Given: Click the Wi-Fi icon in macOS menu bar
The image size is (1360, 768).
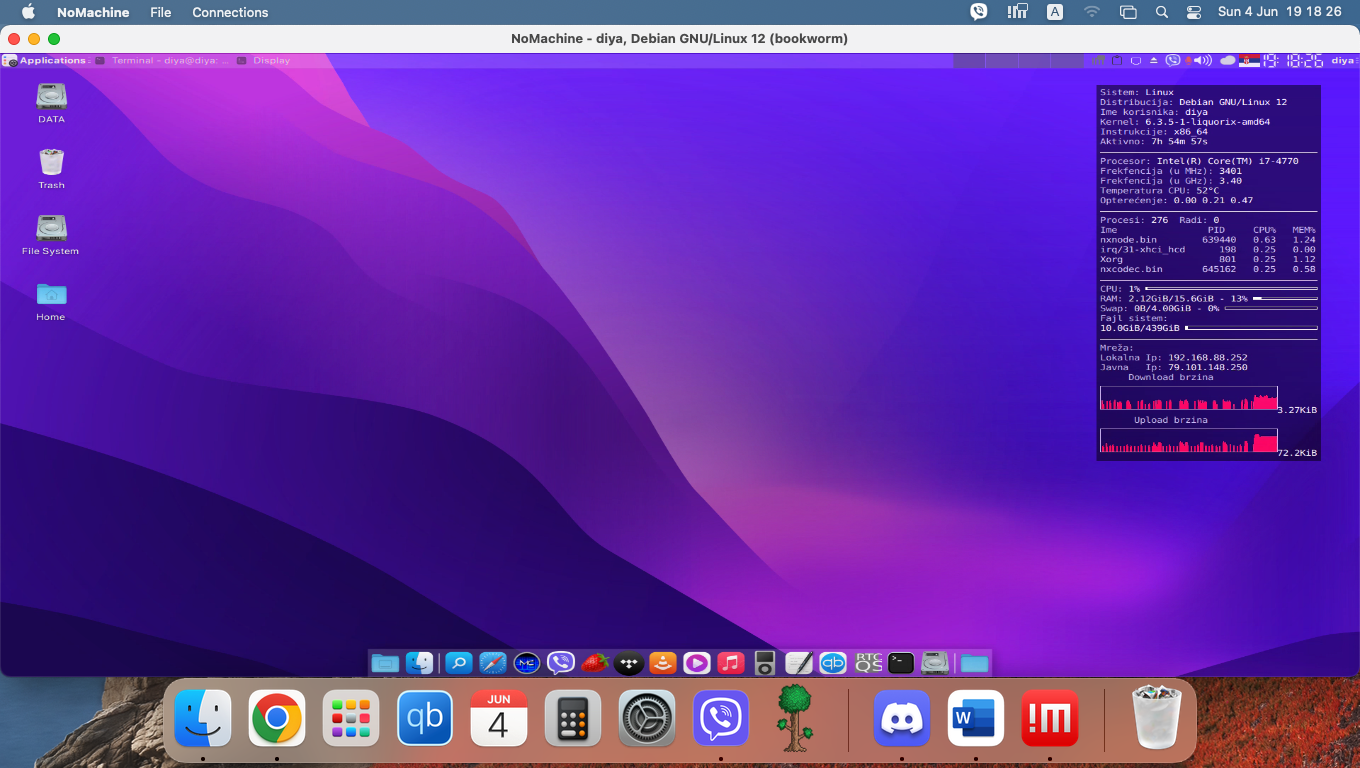Looking at the screenshot, I should click(x=1091, y=12).
